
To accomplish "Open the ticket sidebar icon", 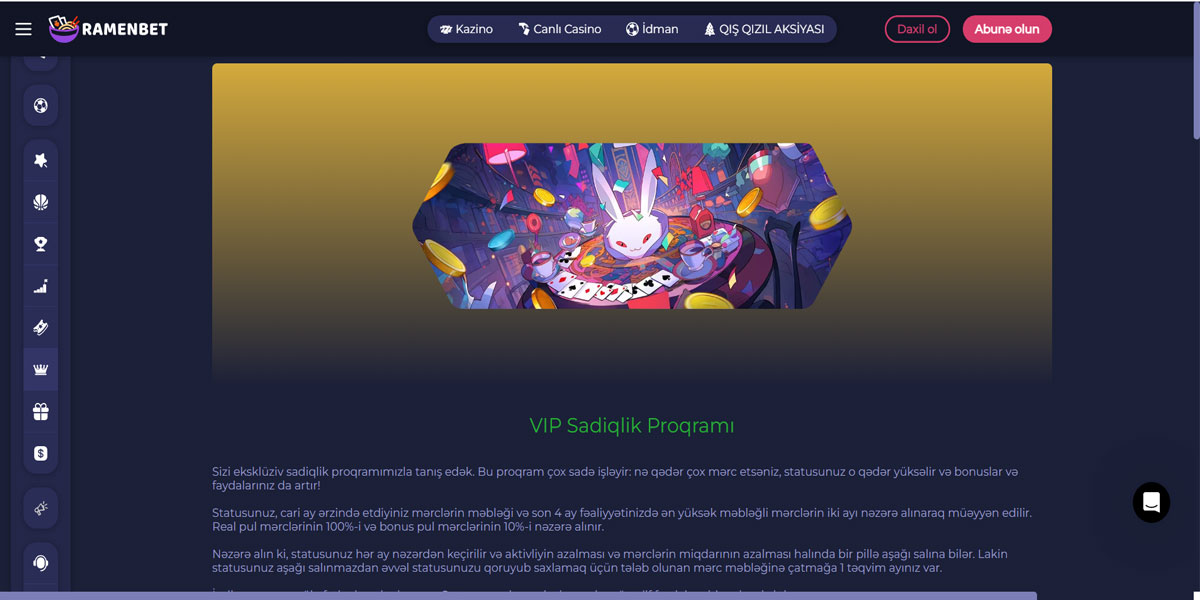I will (40, 328).
